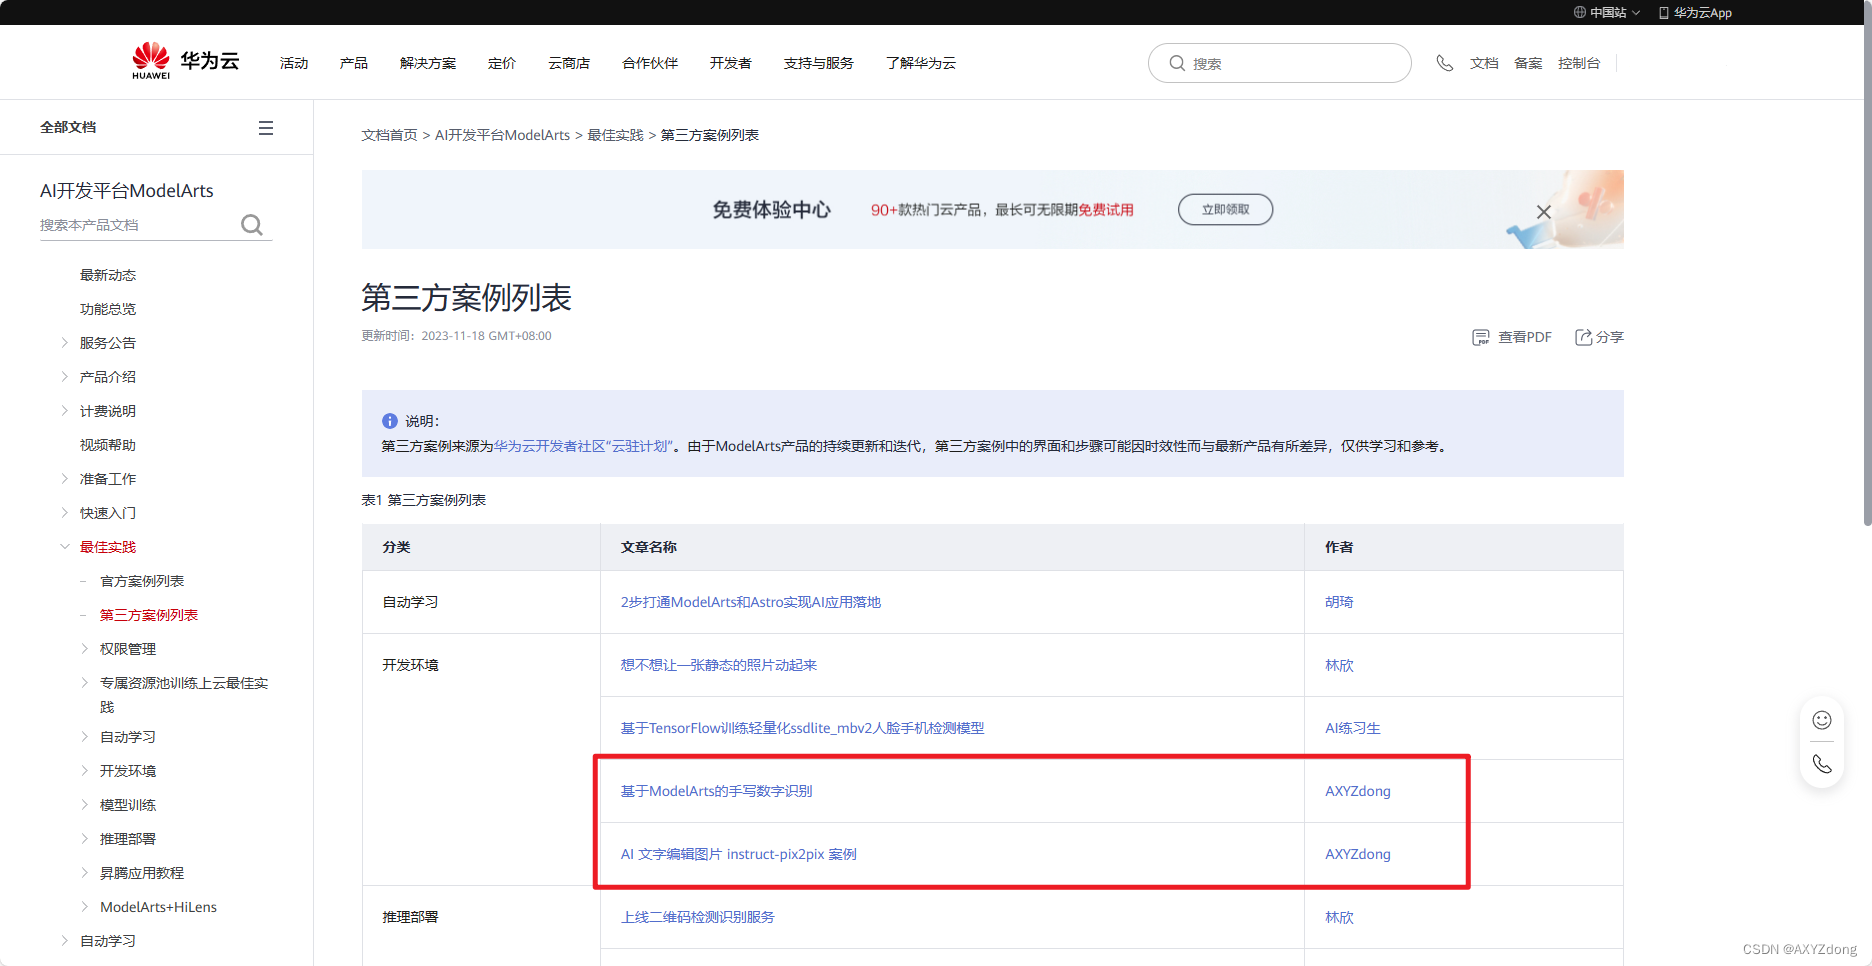Open the 控制台 console link
This screenshot has height=966, width=1872.
pyautogui.click(x=1579, y=63)
